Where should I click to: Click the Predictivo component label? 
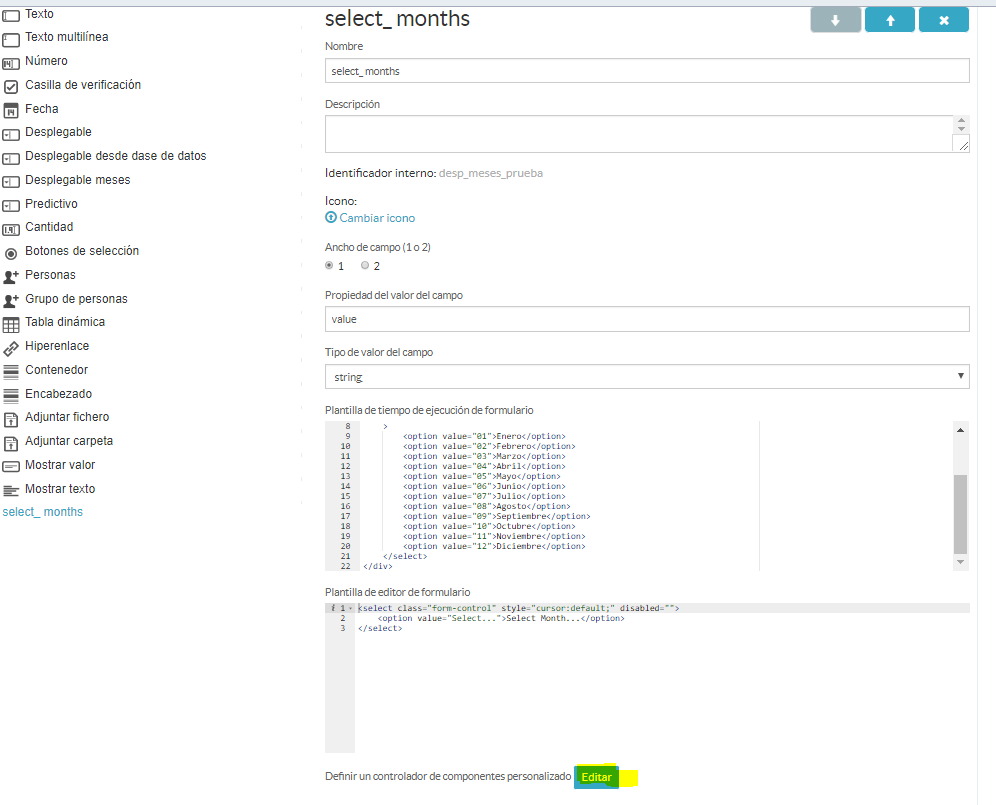(51, 204)
